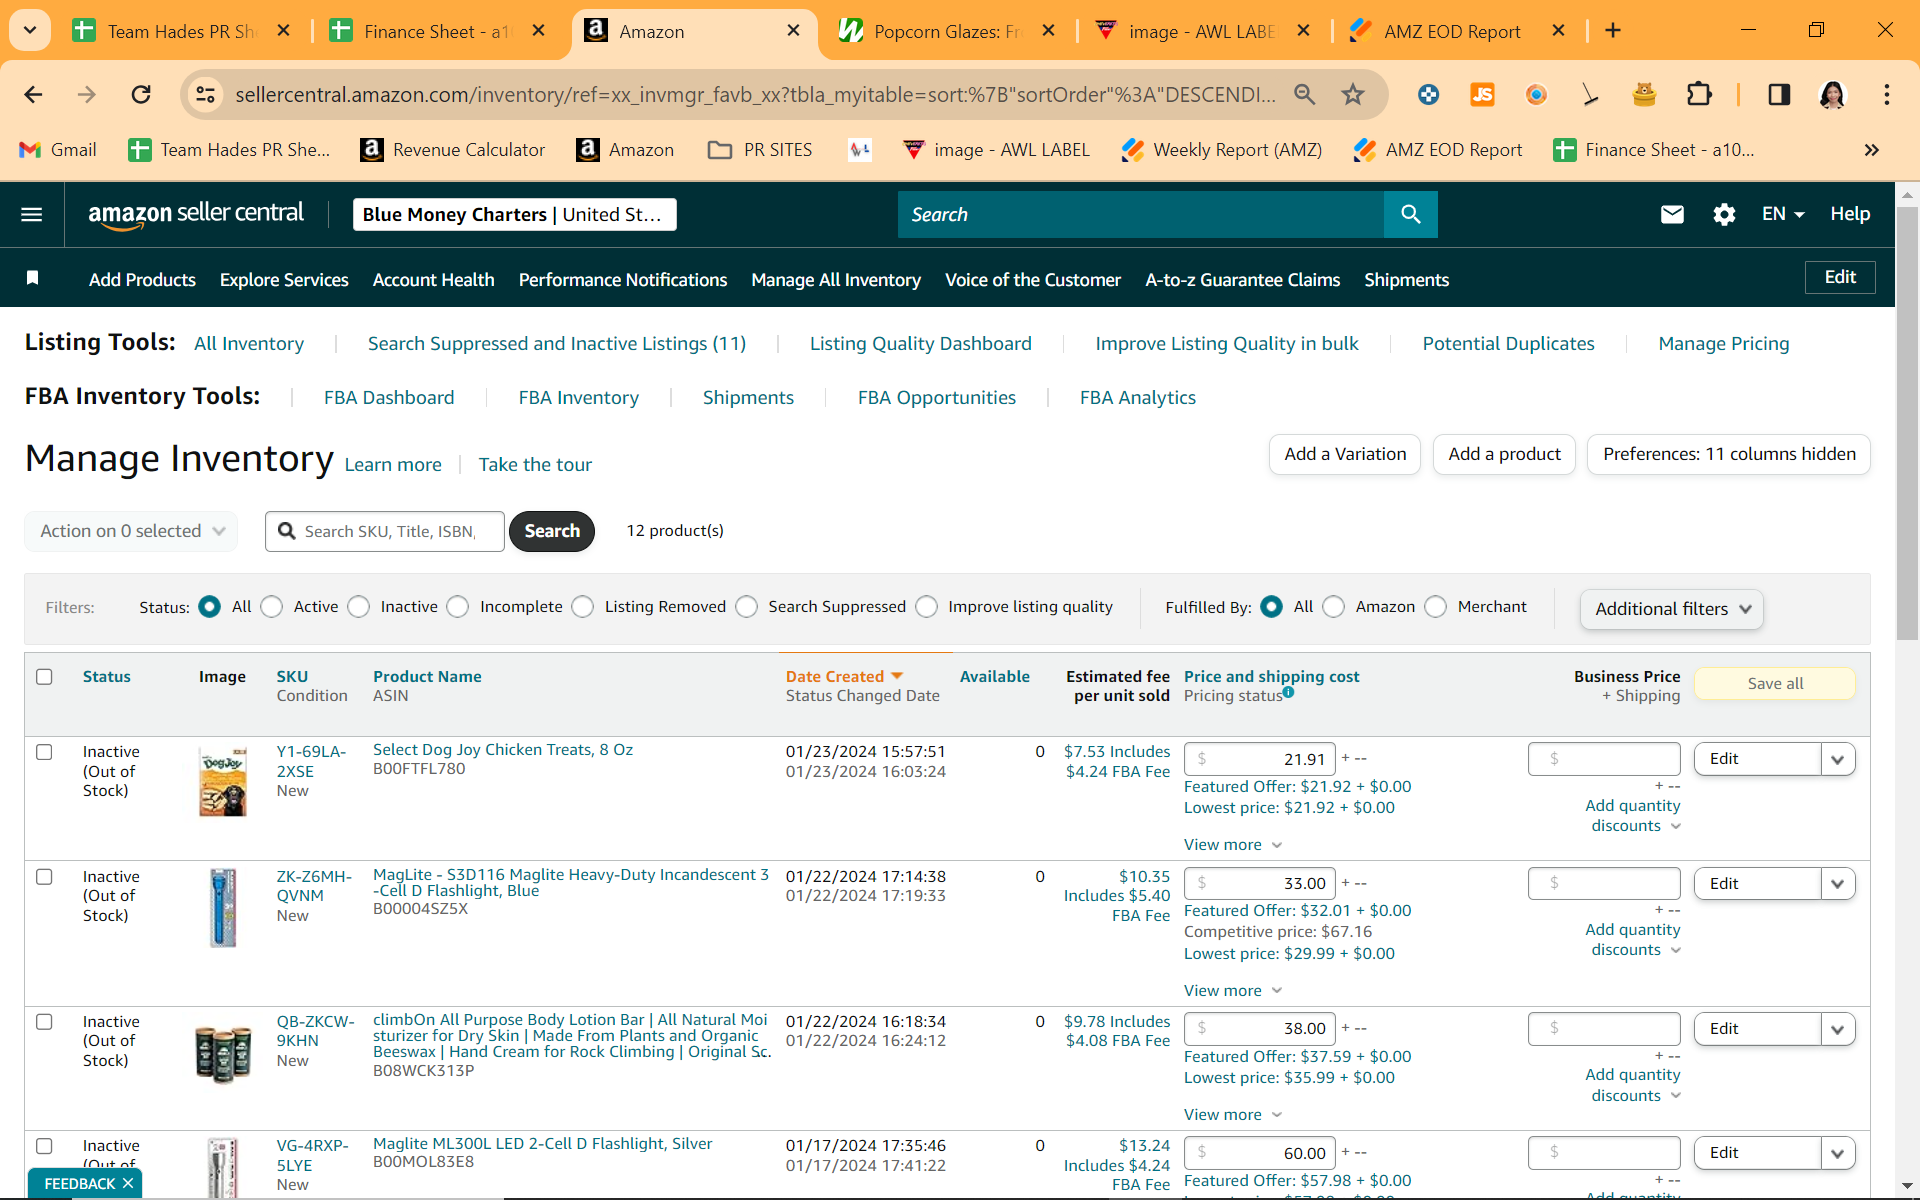Show more bookmarks with the double chevron

click(x=1871, y=150)
